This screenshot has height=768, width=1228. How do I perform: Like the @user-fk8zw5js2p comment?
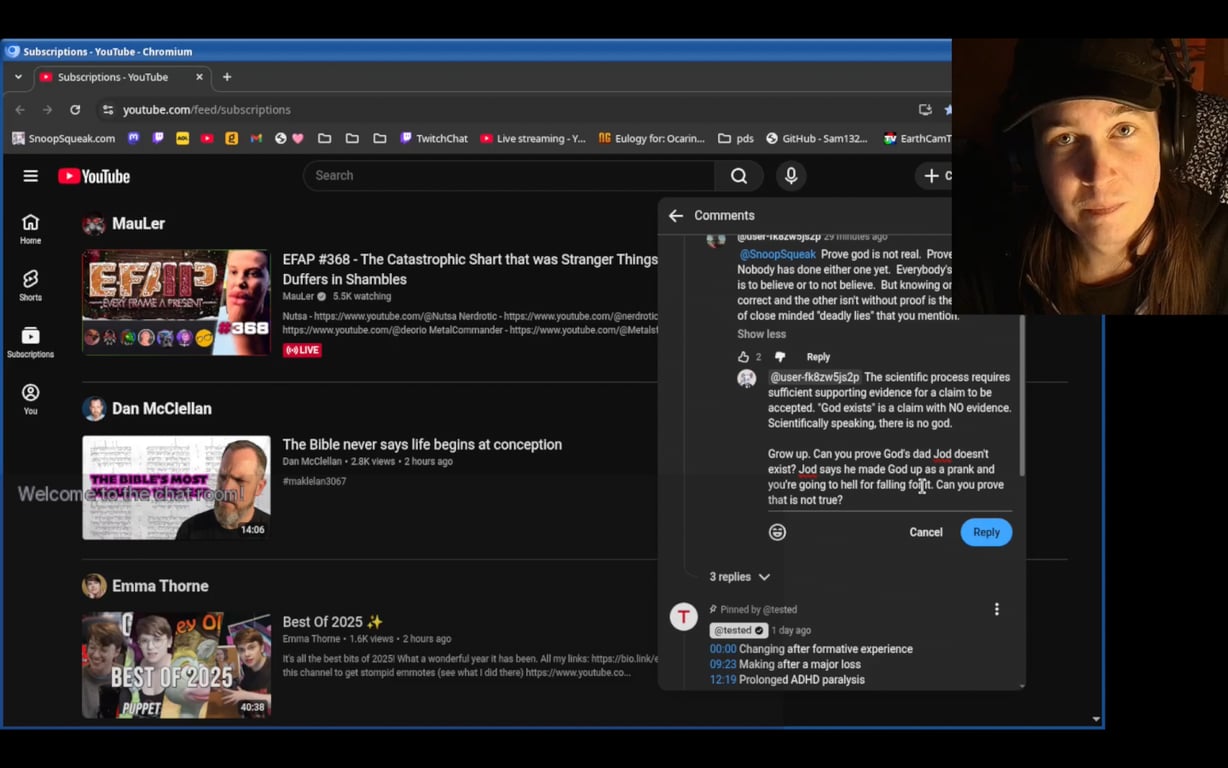click(x=743, y=357)
